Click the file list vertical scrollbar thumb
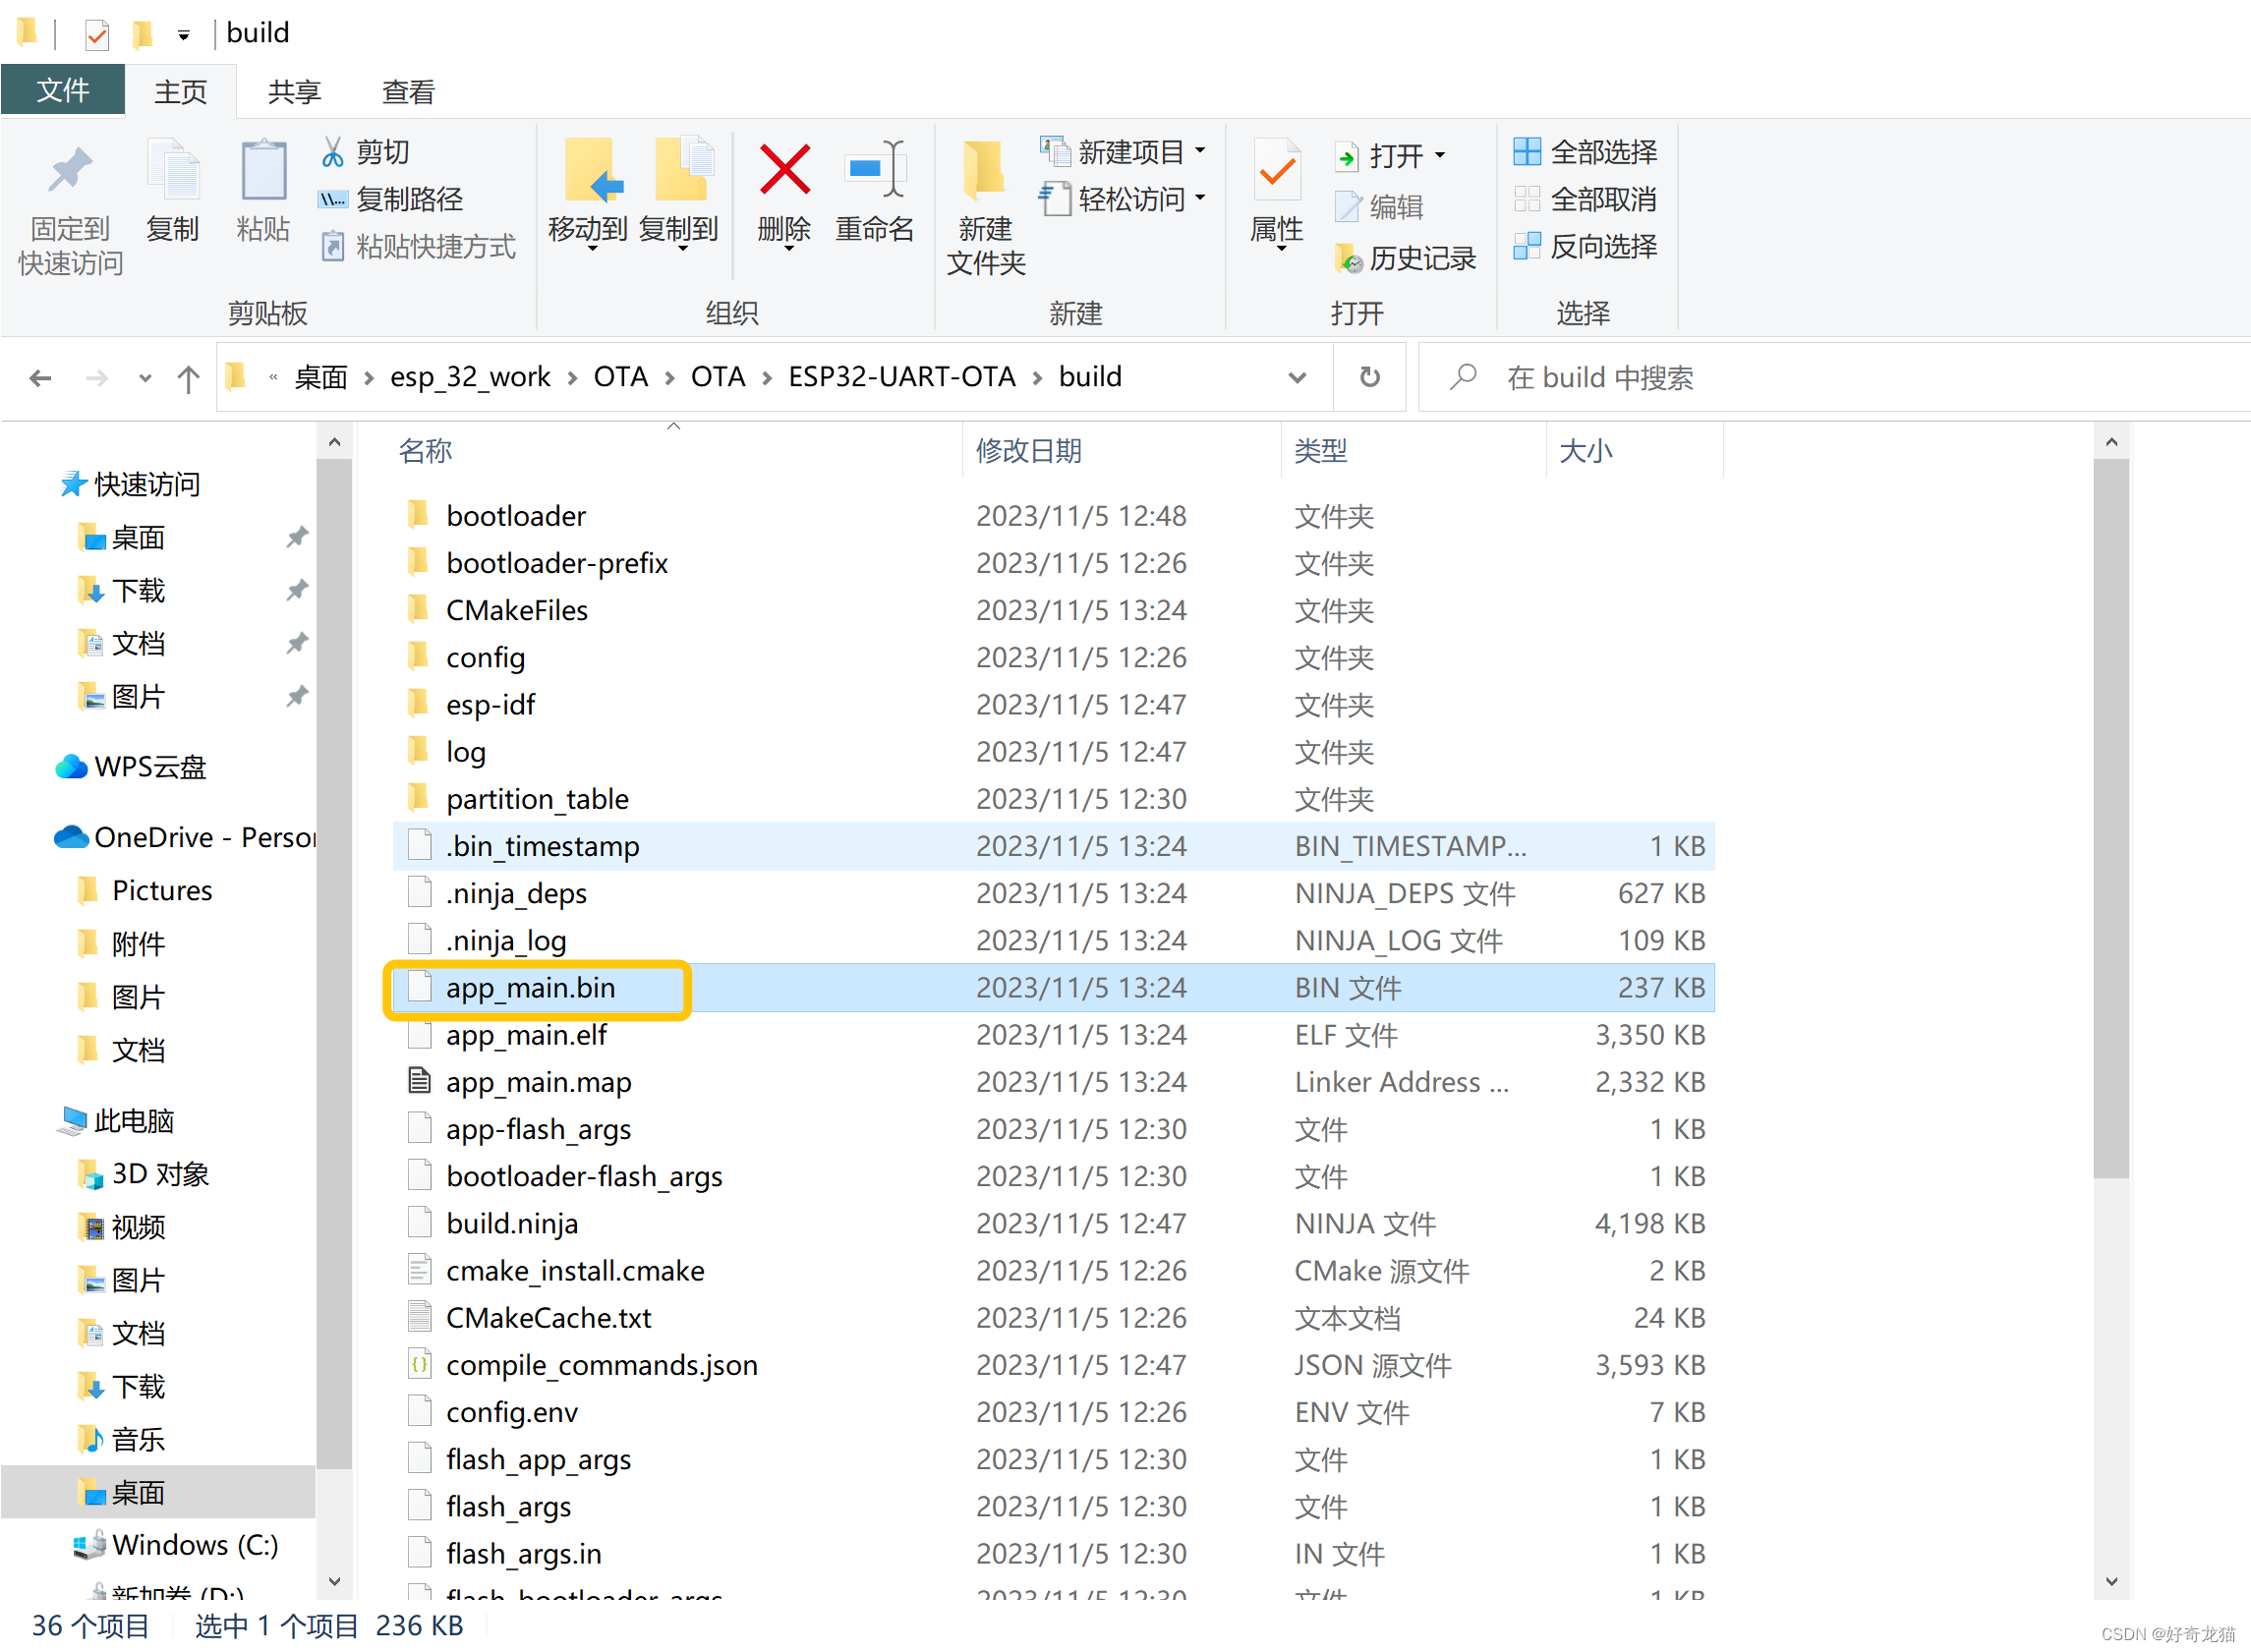 tap(2111, 820)
